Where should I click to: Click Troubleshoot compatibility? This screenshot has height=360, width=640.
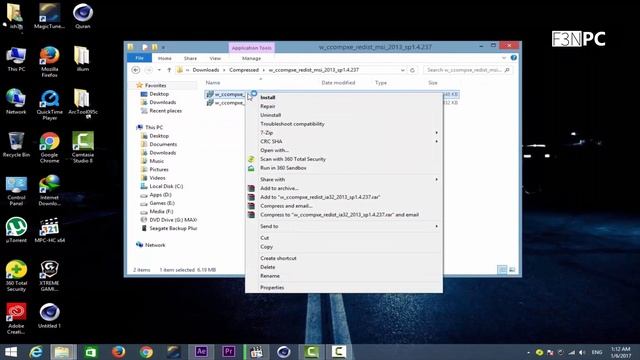point(292,124)
